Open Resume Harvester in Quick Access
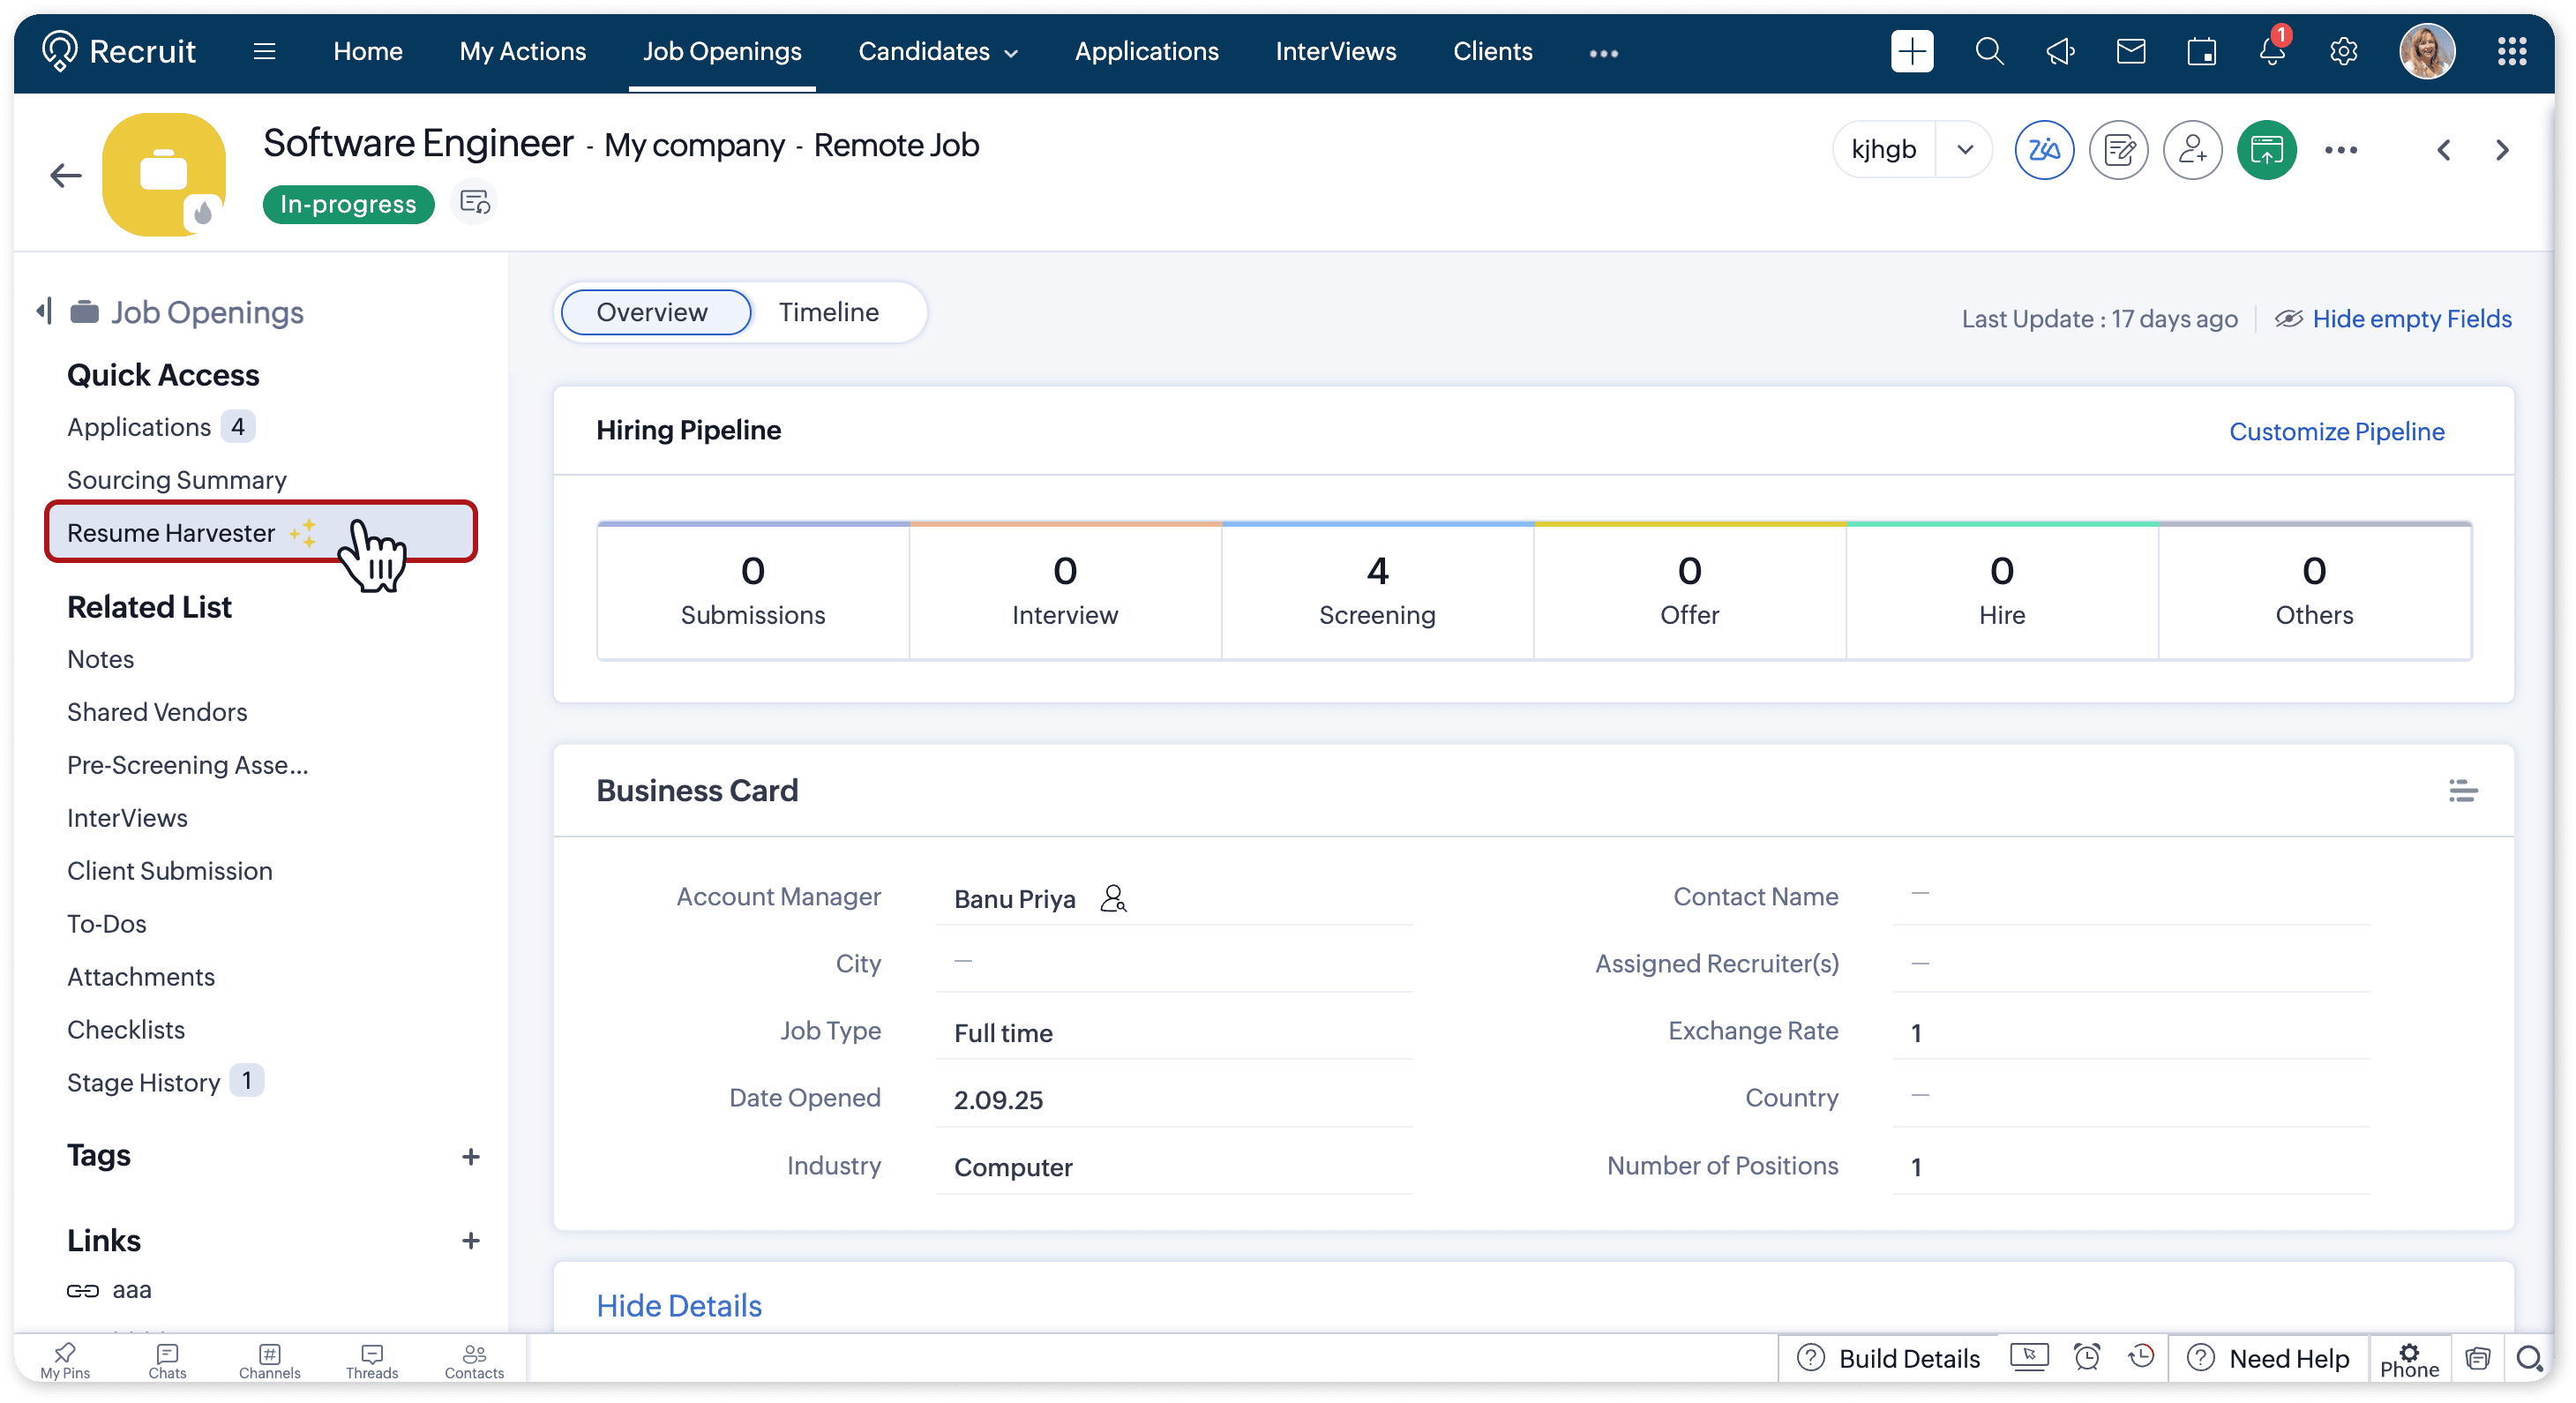The height and width of the screenshot is (1403, 2576). 172,533
